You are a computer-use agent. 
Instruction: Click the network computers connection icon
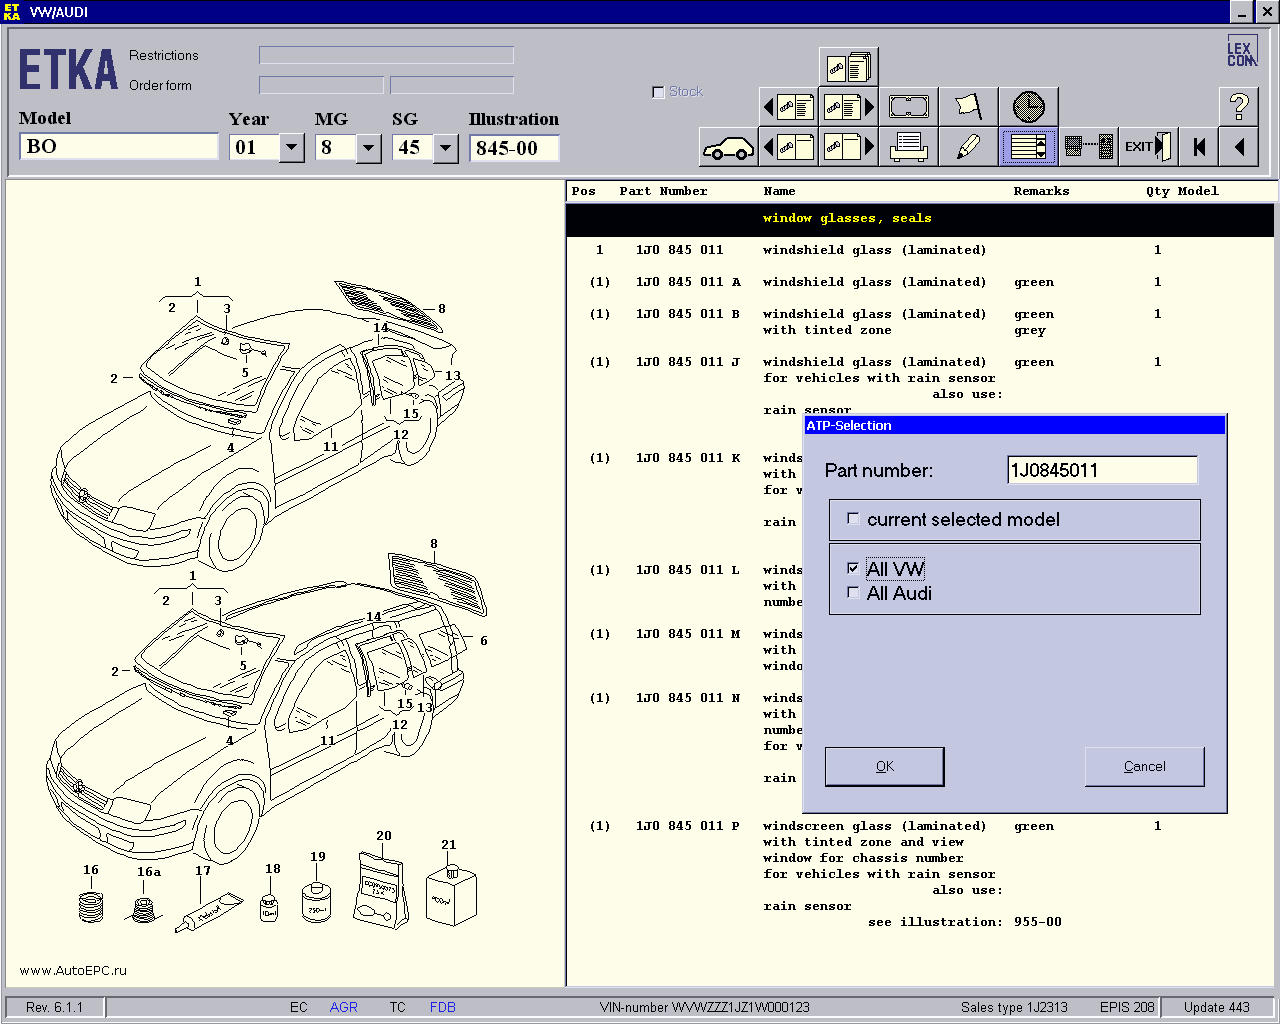point(1088,147)
